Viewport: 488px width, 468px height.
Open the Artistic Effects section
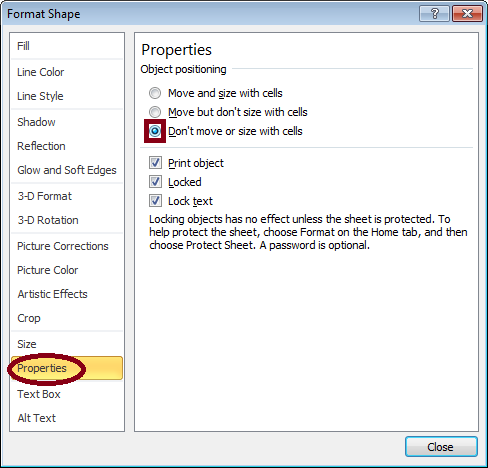(x=67, y=294)
